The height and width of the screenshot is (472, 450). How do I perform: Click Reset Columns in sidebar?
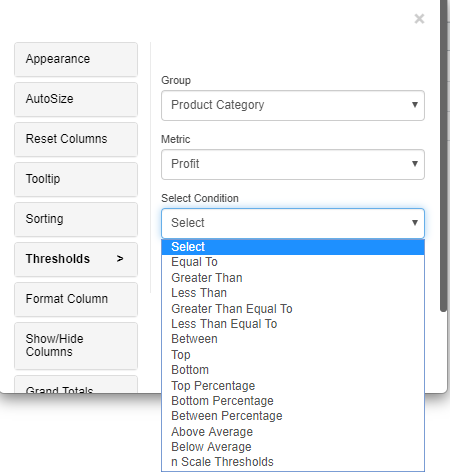[76, 139]
